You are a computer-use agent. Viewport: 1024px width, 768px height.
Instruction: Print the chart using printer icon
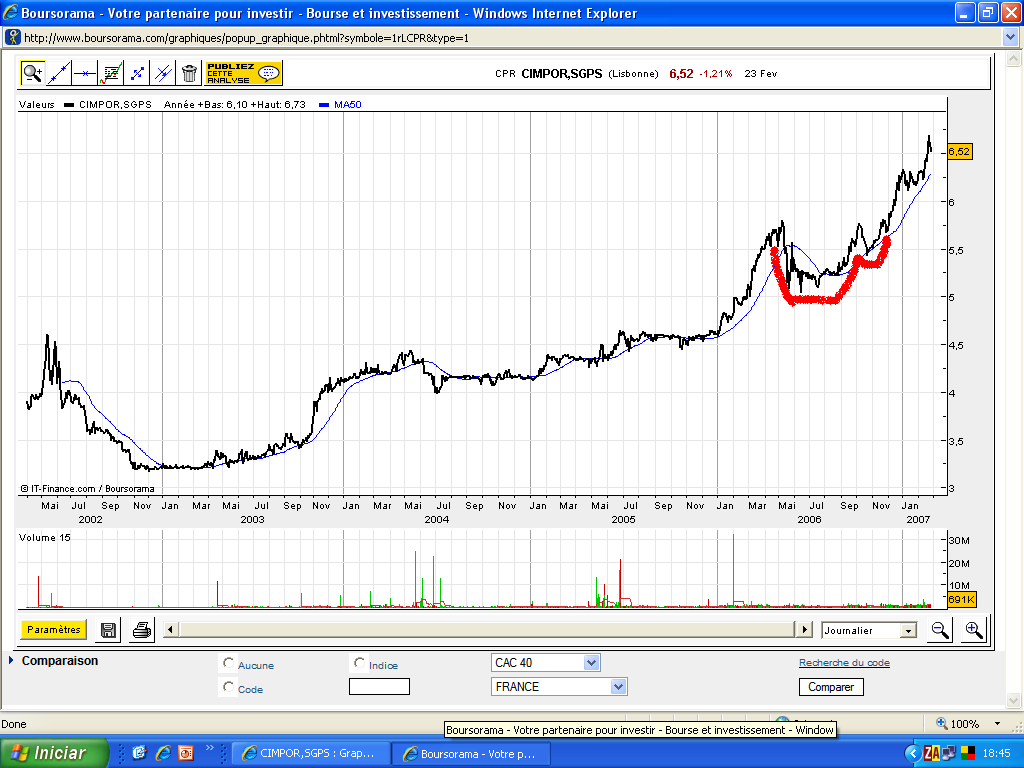tap(142, 630)
